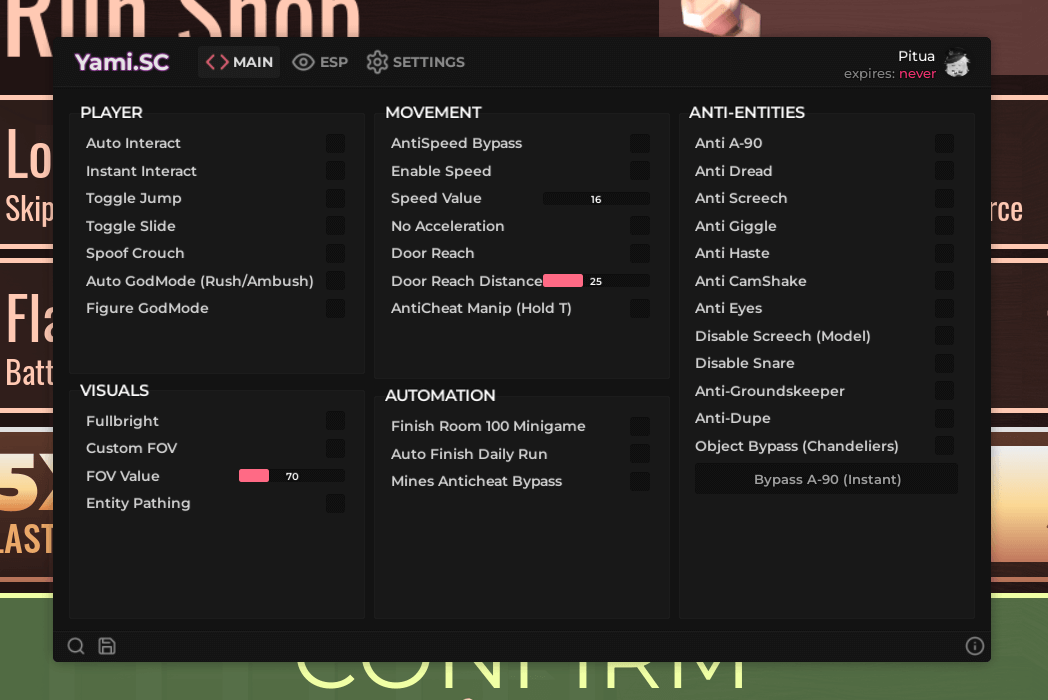Click the save config floppy icon
Viewport: 1048px width, 700px height.
107,646
